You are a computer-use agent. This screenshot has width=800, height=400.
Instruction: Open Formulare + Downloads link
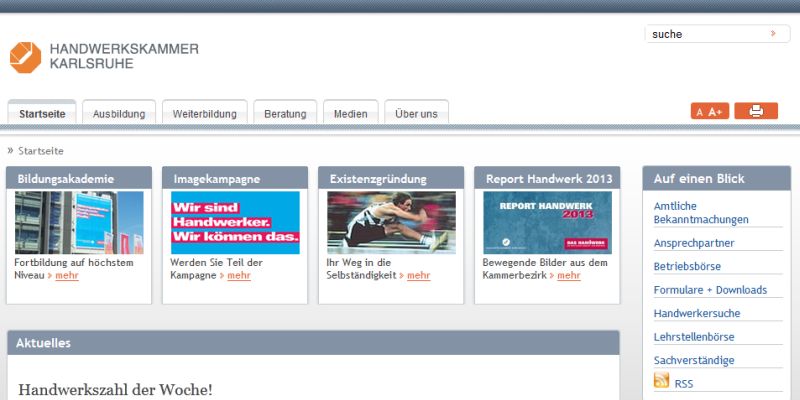tap(710, 290)
